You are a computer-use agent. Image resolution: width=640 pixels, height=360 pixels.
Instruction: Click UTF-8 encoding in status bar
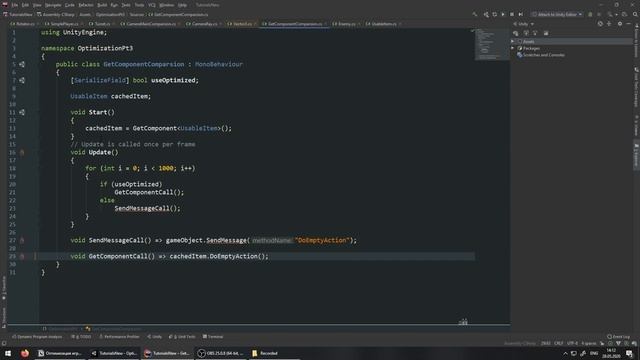(573, 343)
